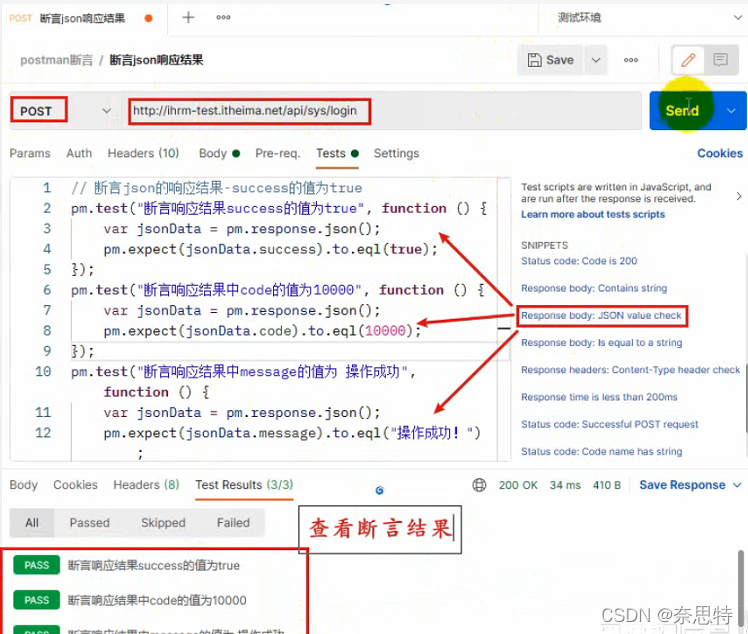The image size is (748, 634).
Task: Open tab options three-dot menu beside plus
Action: [x=223, y=18]
